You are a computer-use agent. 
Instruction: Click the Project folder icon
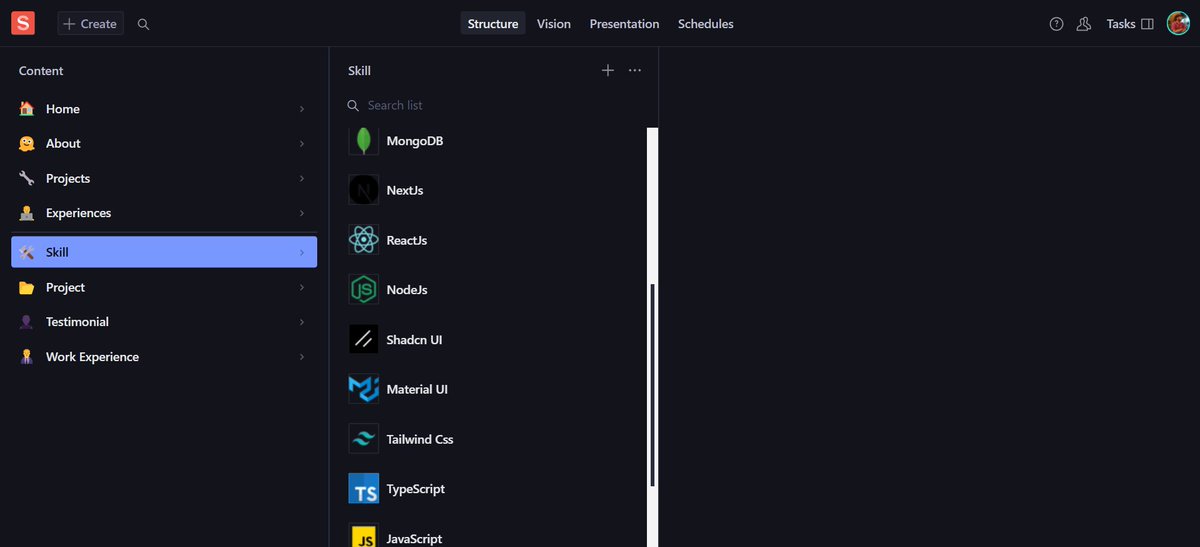(x=27, y=287)
